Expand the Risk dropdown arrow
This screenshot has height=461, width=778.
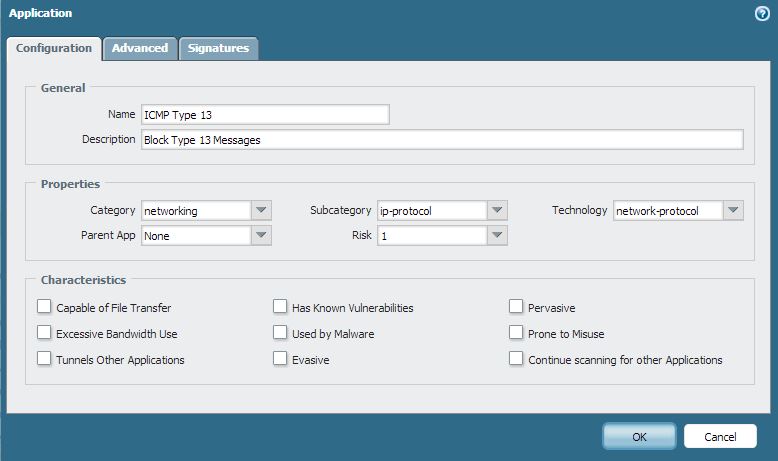pos(497,235)
